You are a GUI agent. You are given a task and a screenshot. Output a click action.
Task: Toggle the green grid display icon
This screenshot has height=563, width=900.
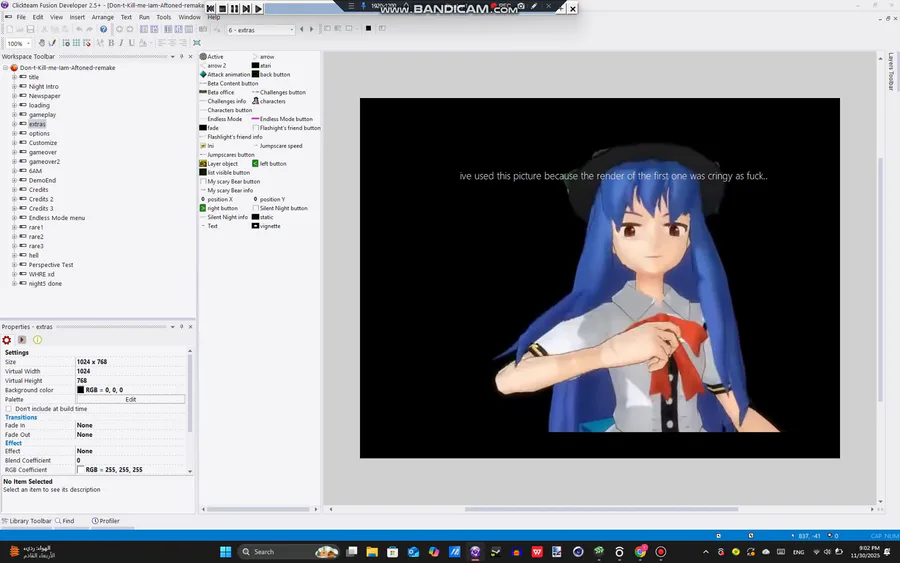(x=76, y=43)
